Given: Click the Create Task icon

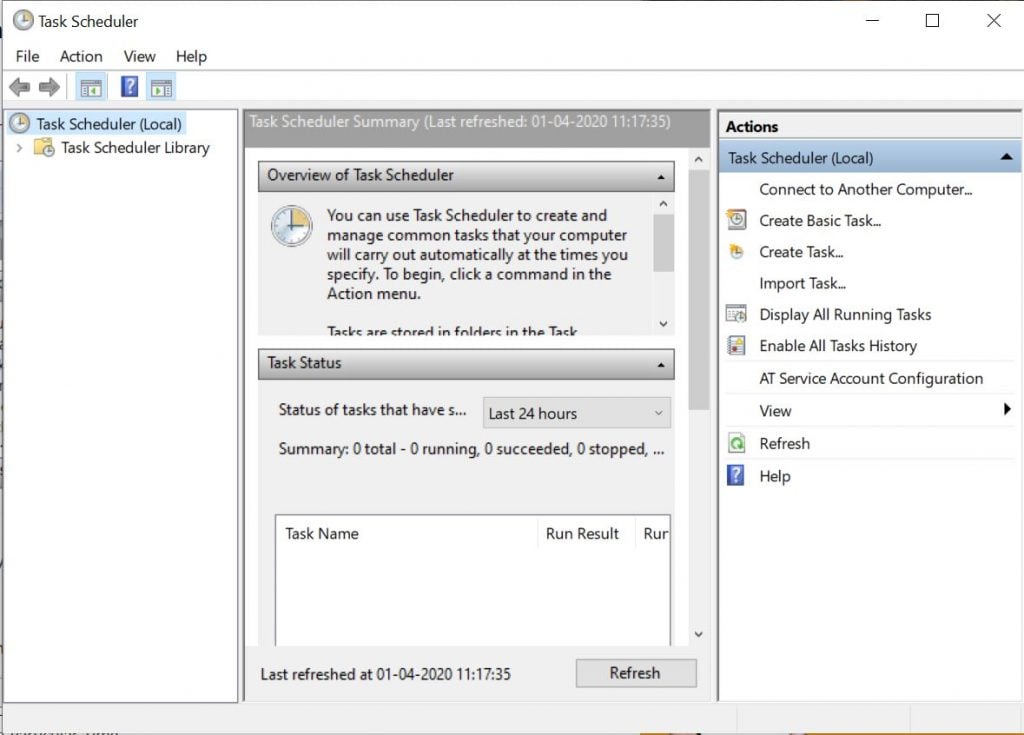Looking at the screenshot, I should tap(737, 252).
